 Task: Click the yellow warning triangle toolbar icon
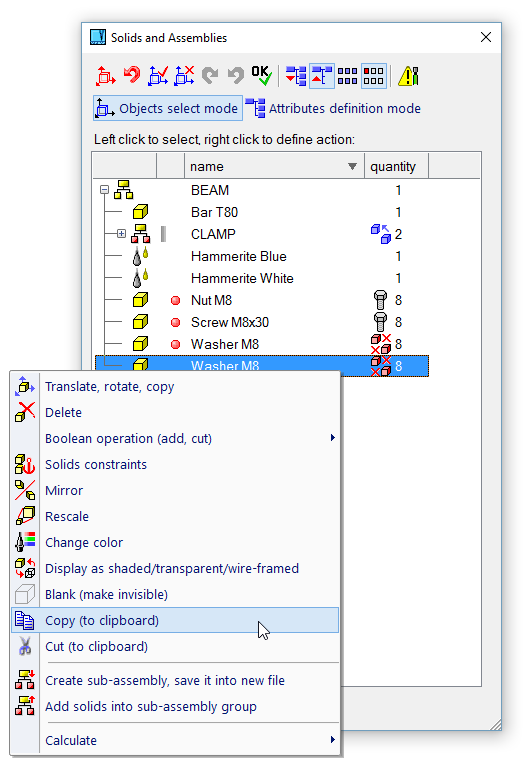409,76
